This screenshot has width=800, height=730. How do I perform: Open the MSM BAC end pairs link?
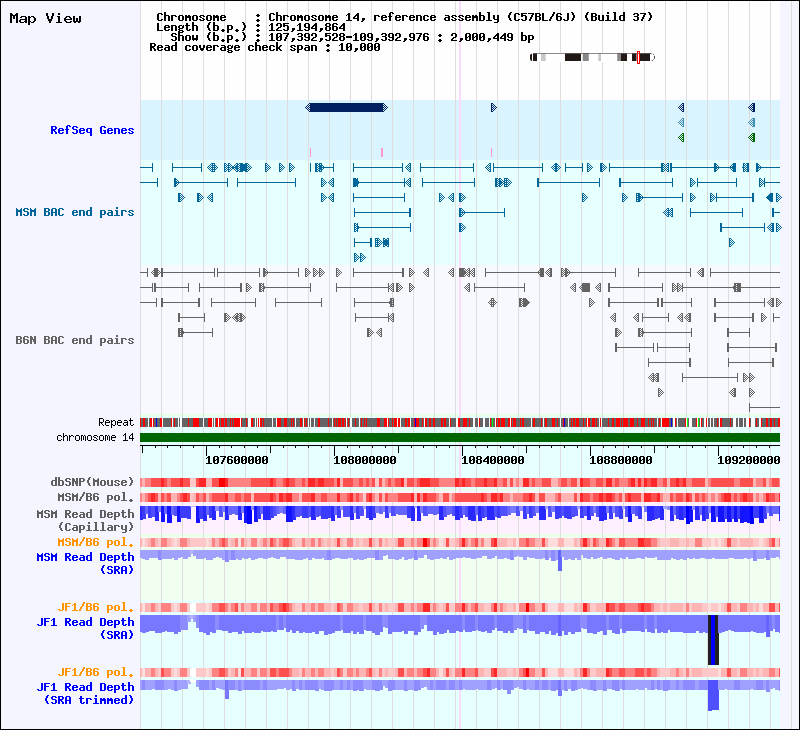74,212
